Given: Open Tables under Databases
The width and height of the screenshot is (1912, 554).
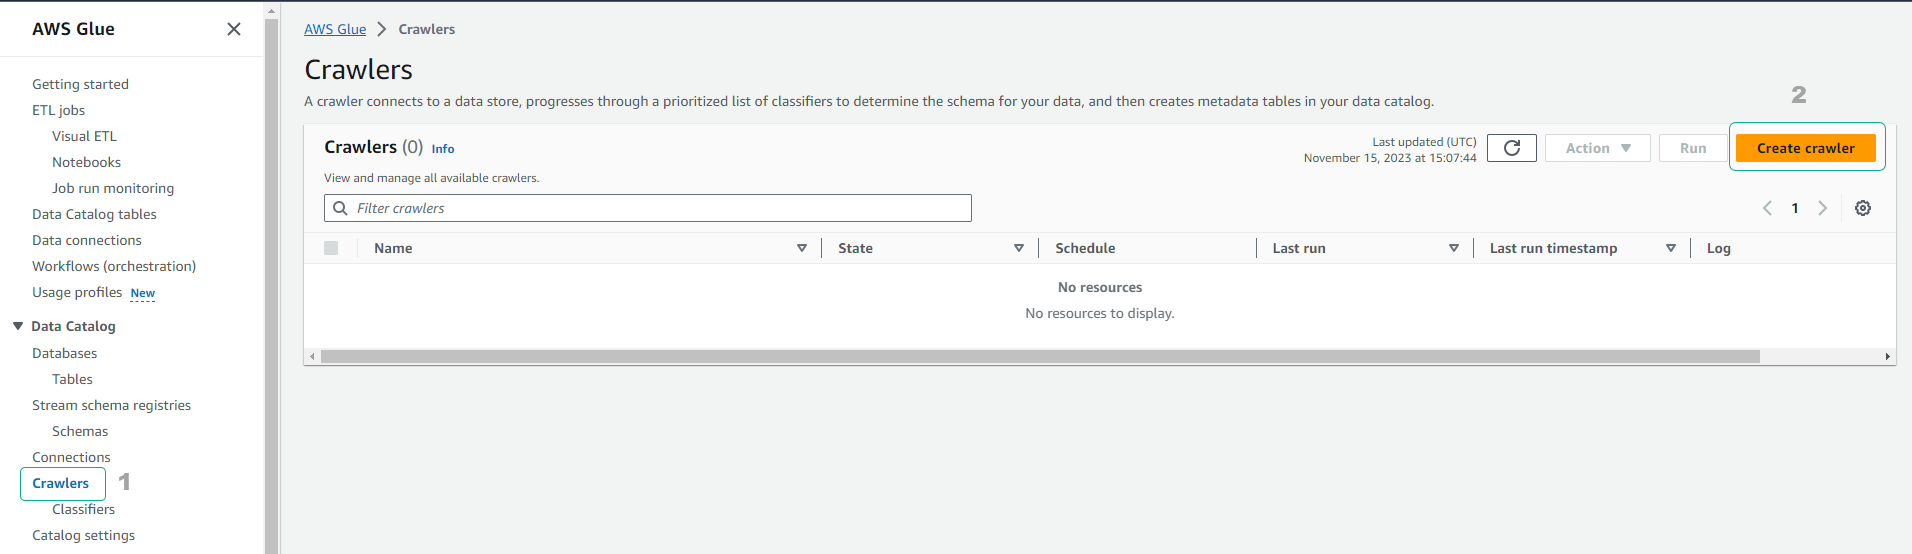Looking at the screenshot, I should pyautogui.click(x=72, y=379).
